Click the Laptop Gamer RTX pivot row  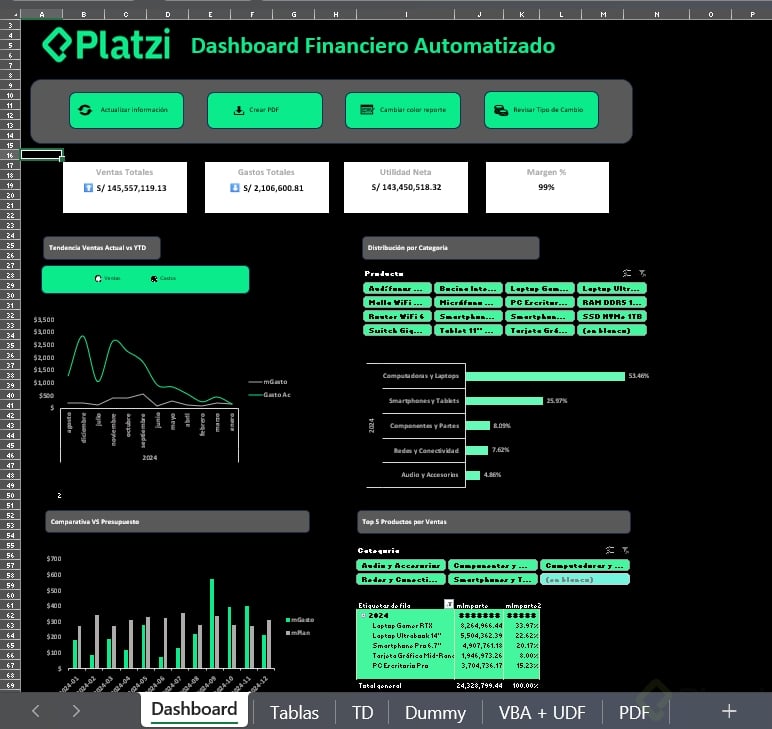click(x=448, y=626)
